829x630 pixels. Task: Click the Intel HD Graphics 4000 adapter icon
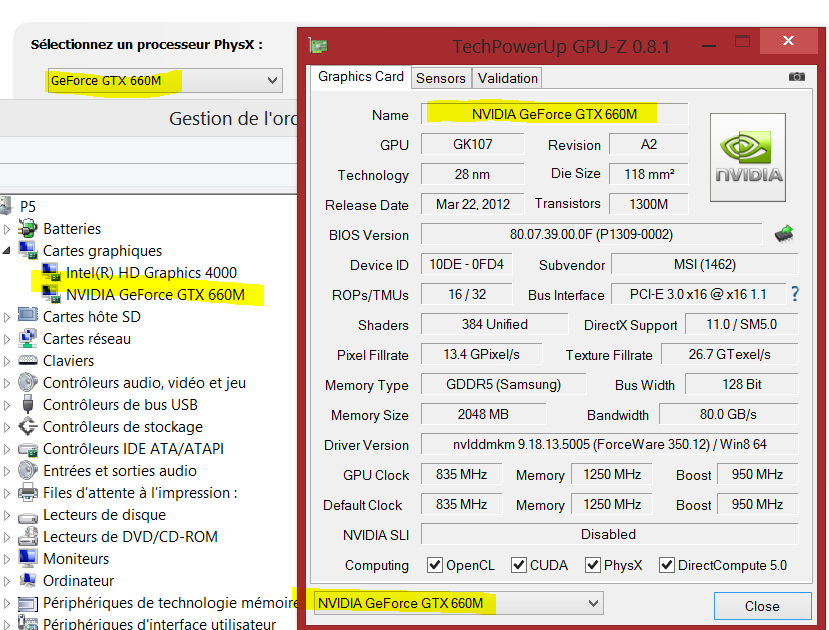(51, 272)
